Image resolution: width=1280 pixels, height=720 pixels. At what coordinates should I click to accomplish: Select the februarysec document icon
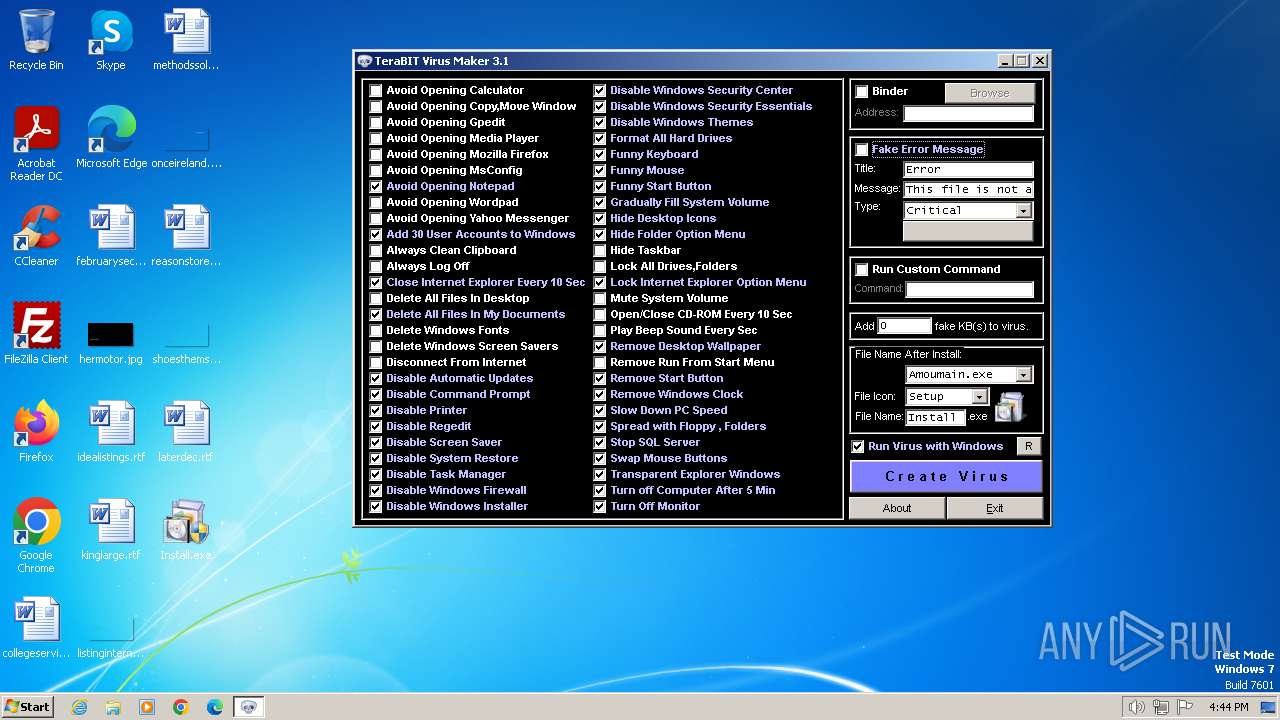click(x=111, y=236)
